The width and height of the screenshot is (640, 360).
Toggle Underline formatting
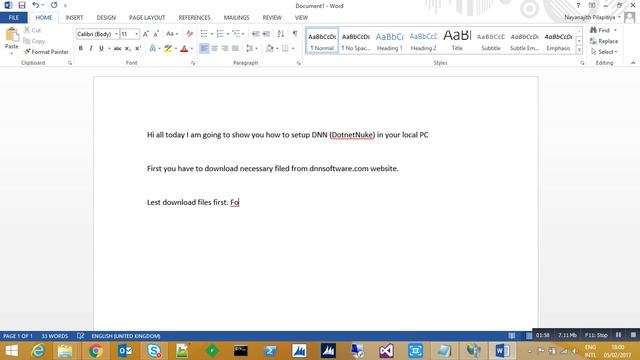pos(101,49)
